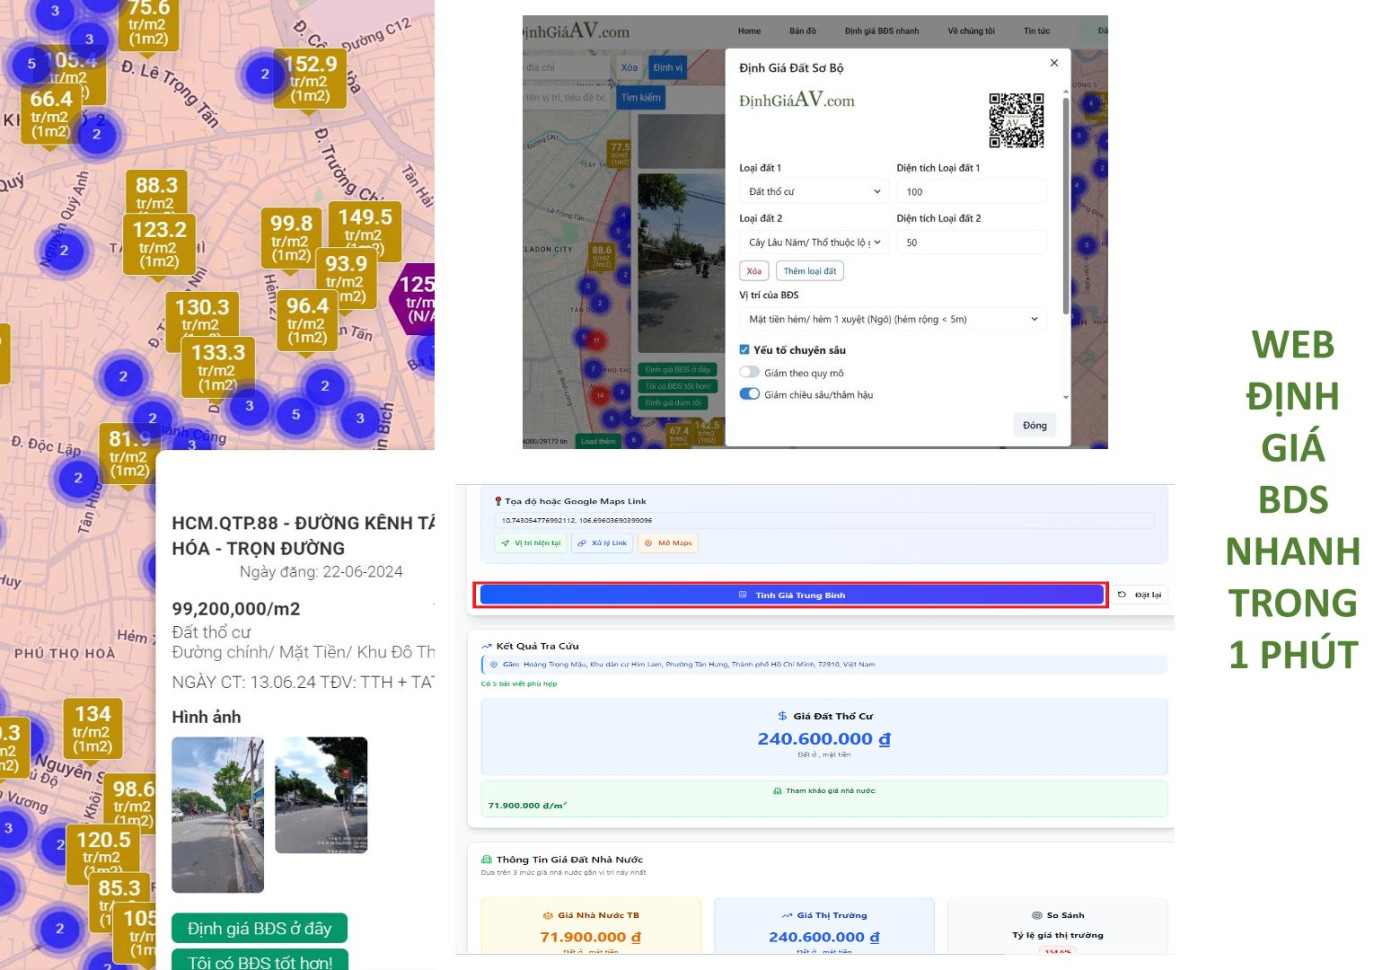The width and height of the screenshot is (1400, 970).
Task: Uncheck the Yếu tố chuyên sâu checkbox
Action: 744,350
